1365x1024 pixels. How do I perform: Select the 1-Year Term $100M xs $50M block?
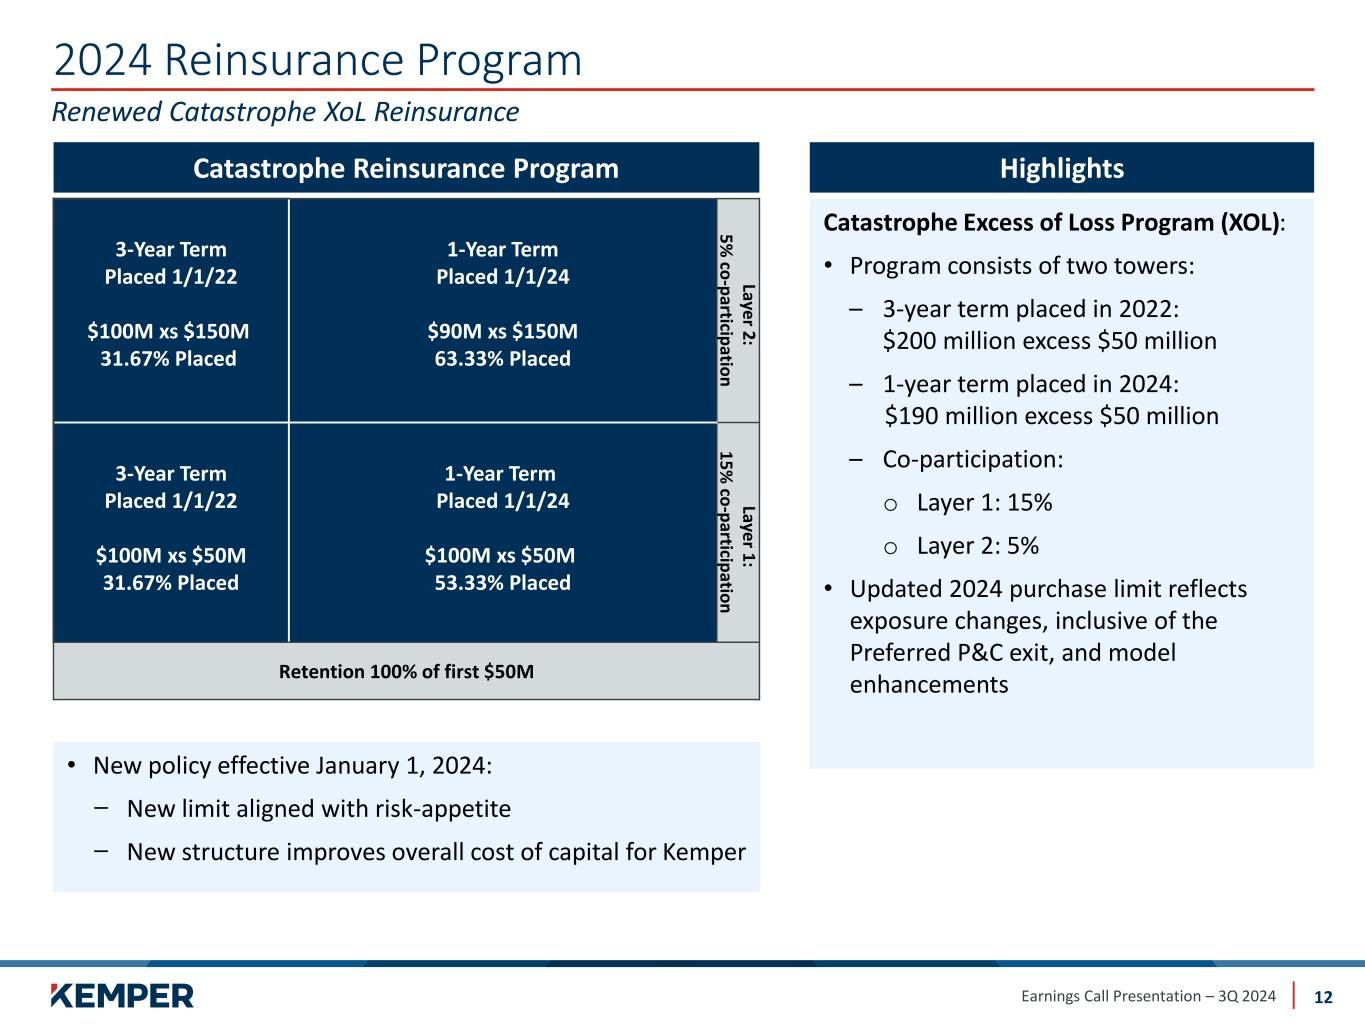click(x=503, y=533)
